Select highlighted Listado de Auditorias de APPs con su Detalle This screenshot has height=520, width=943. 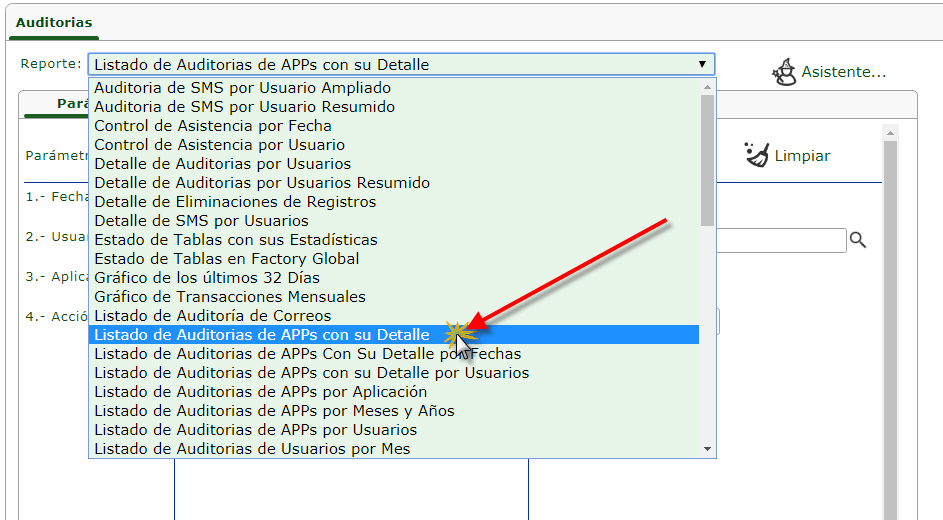click(393, 335)
